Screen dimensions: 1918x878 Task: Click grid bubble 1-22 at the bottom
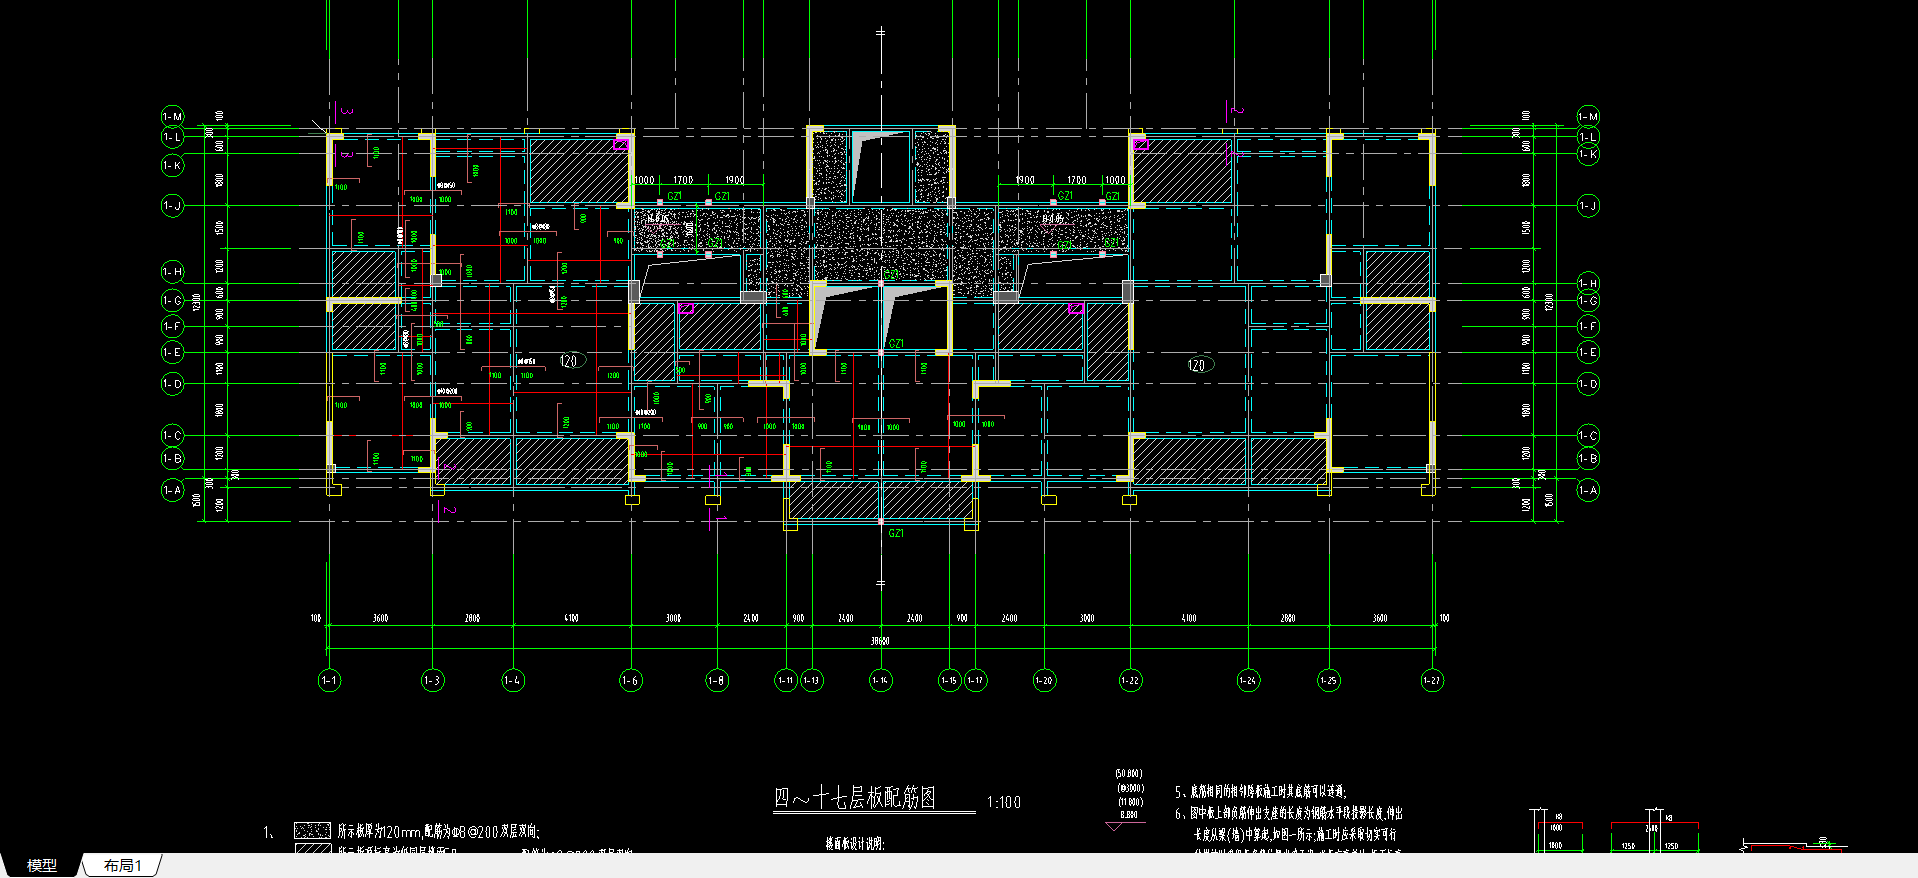tap(1130, 681)
